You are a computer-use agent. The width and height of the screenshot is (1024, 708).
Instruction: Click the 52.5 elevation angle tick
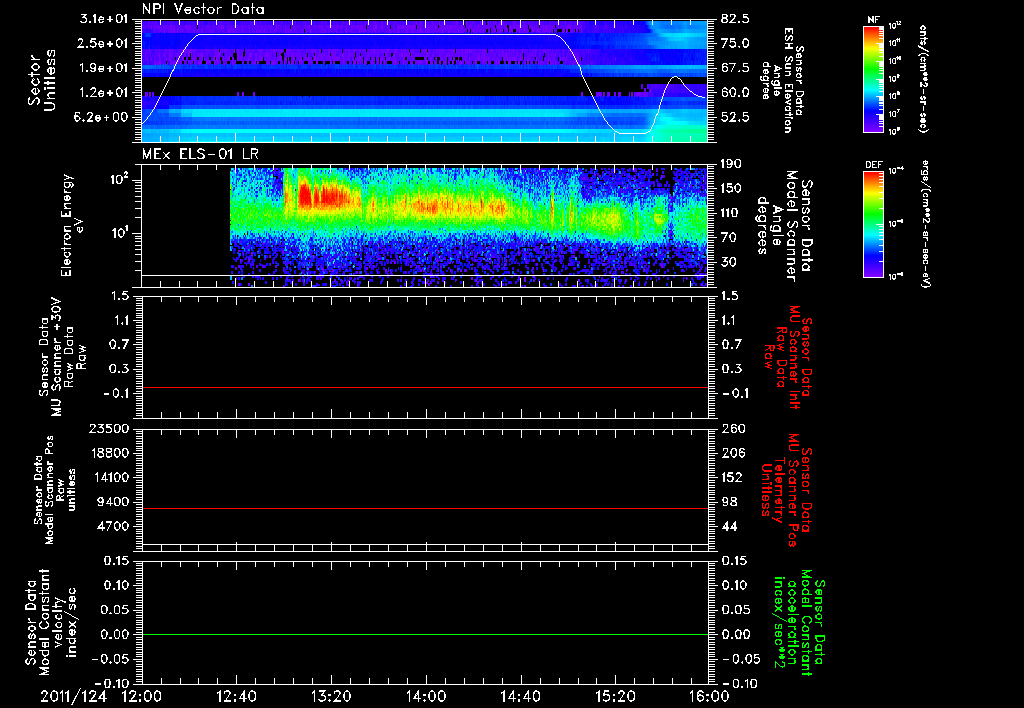coord(735,117)
